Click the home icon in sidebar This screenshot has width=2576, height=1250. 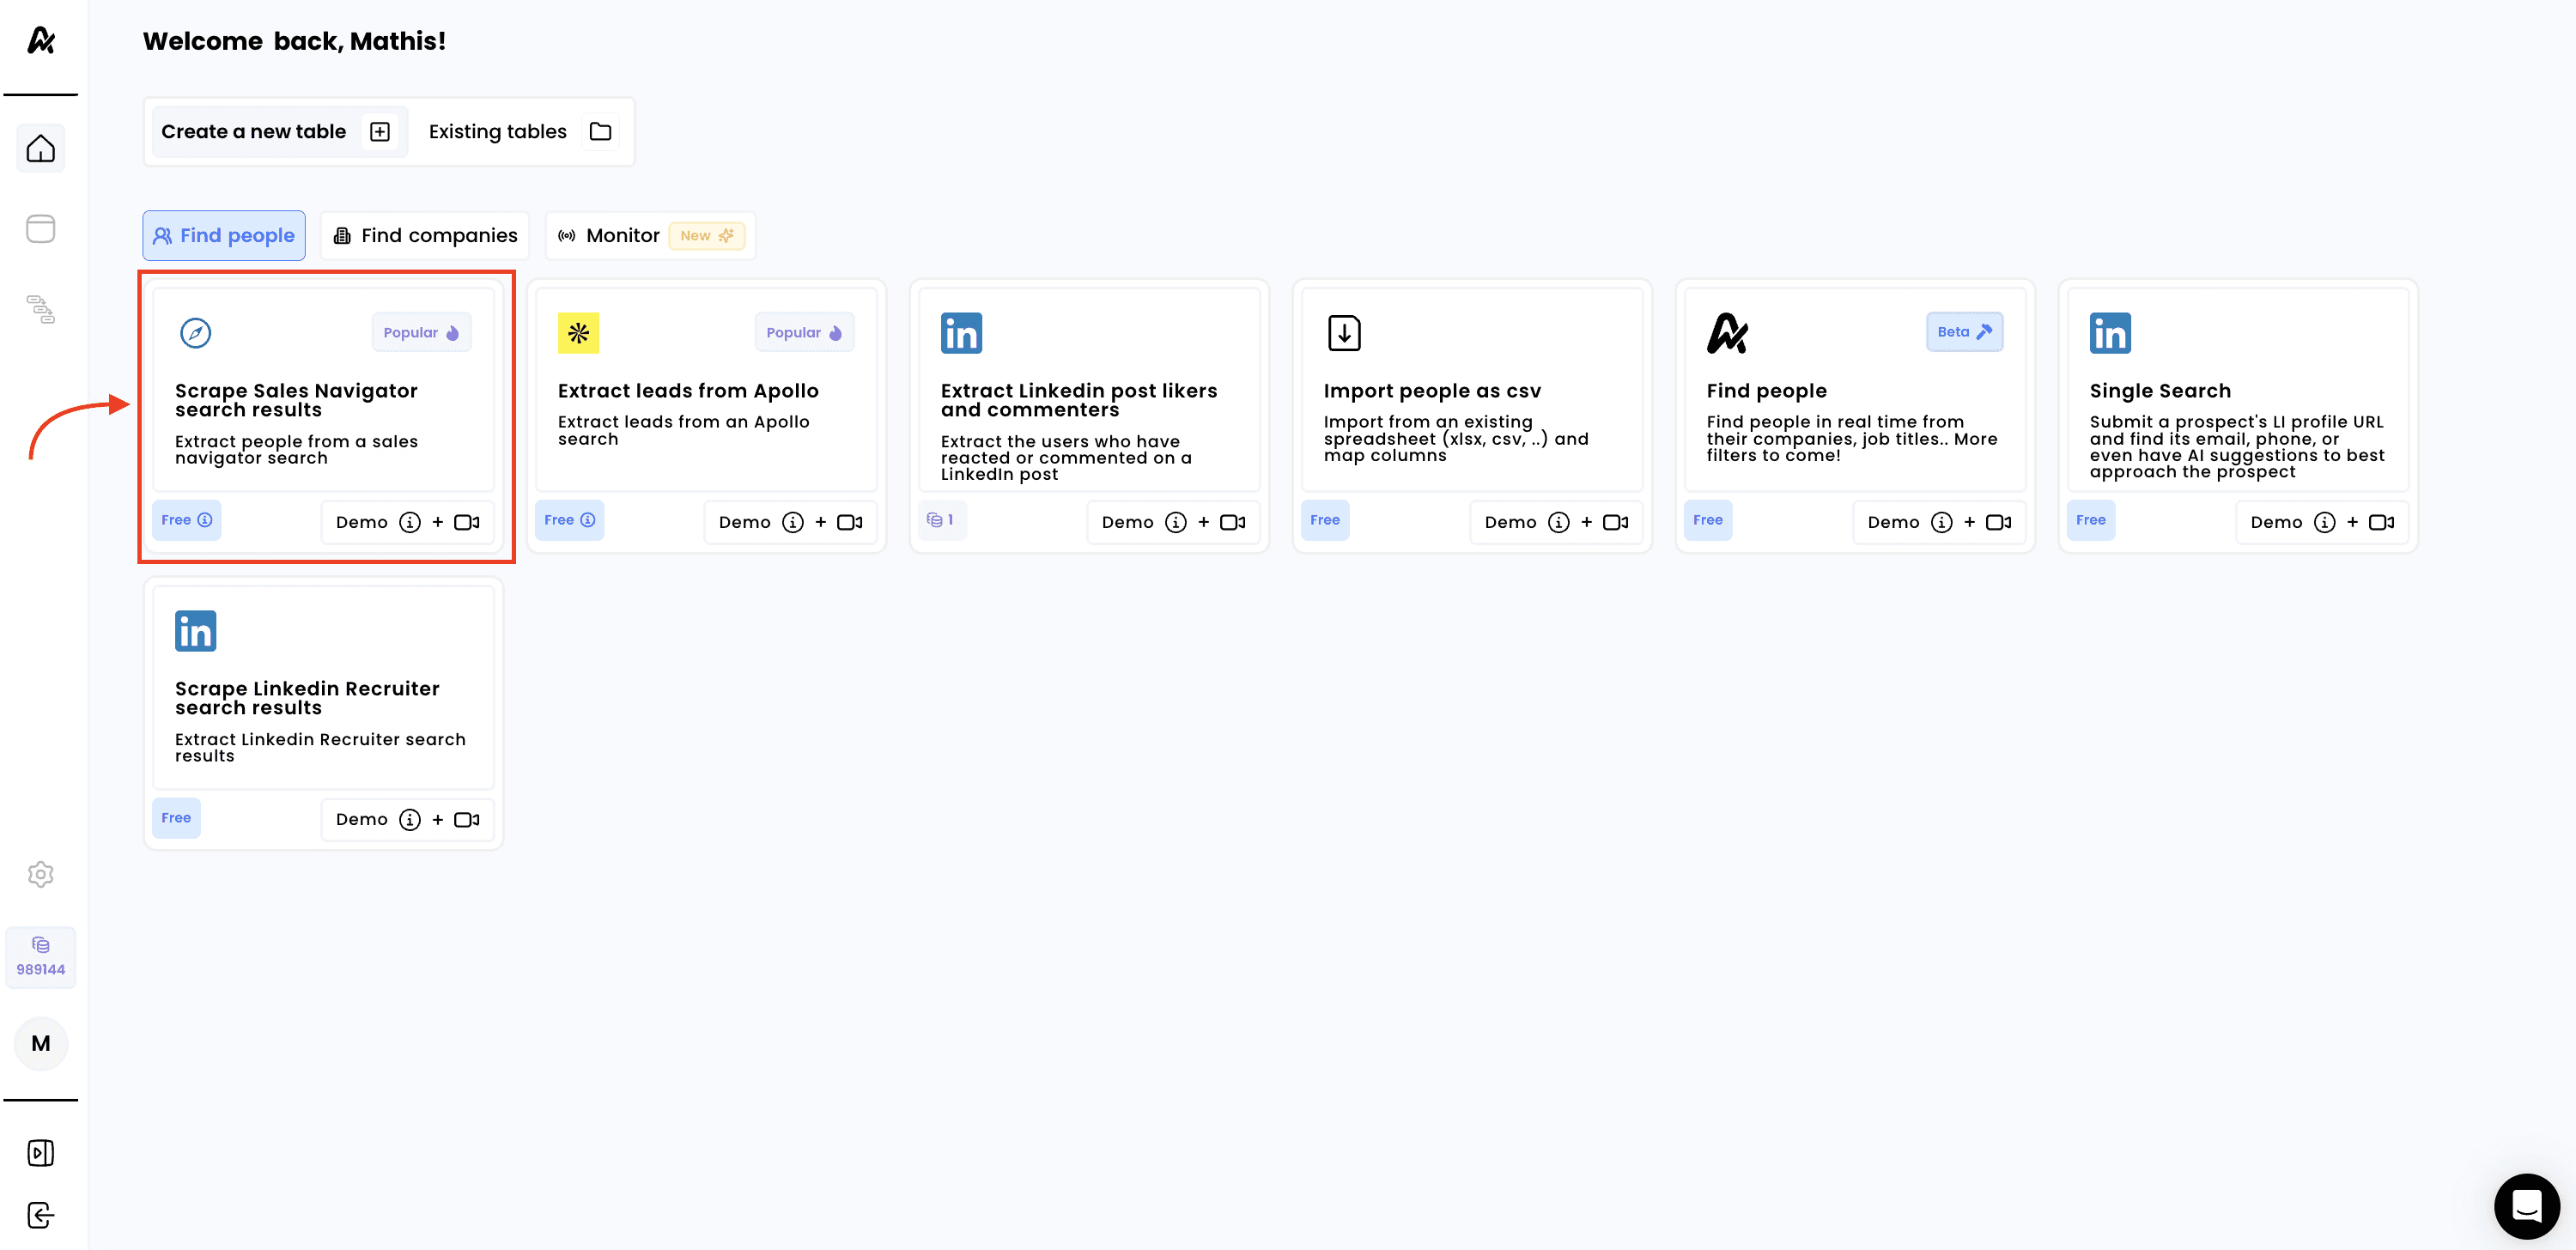coord(40,149)
